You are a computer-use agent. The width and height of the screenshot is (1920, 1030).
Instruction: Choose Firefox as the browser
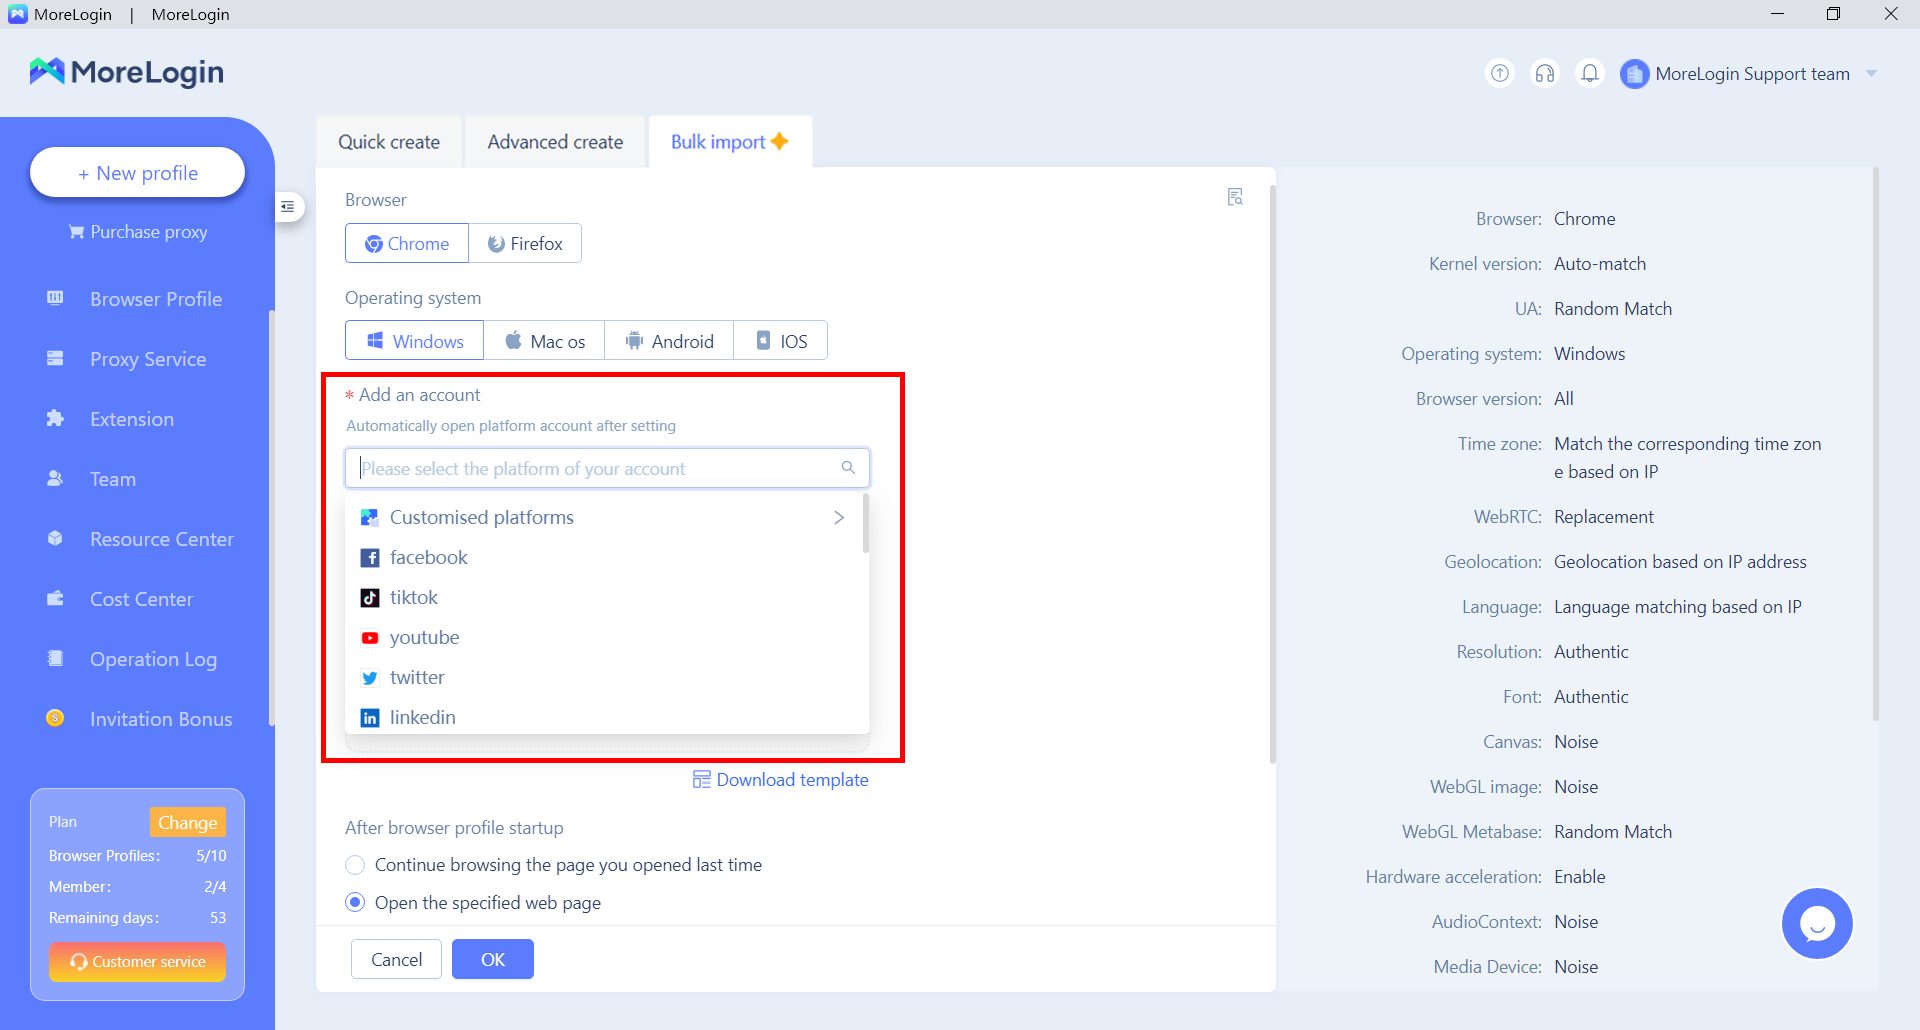point(525,244)
